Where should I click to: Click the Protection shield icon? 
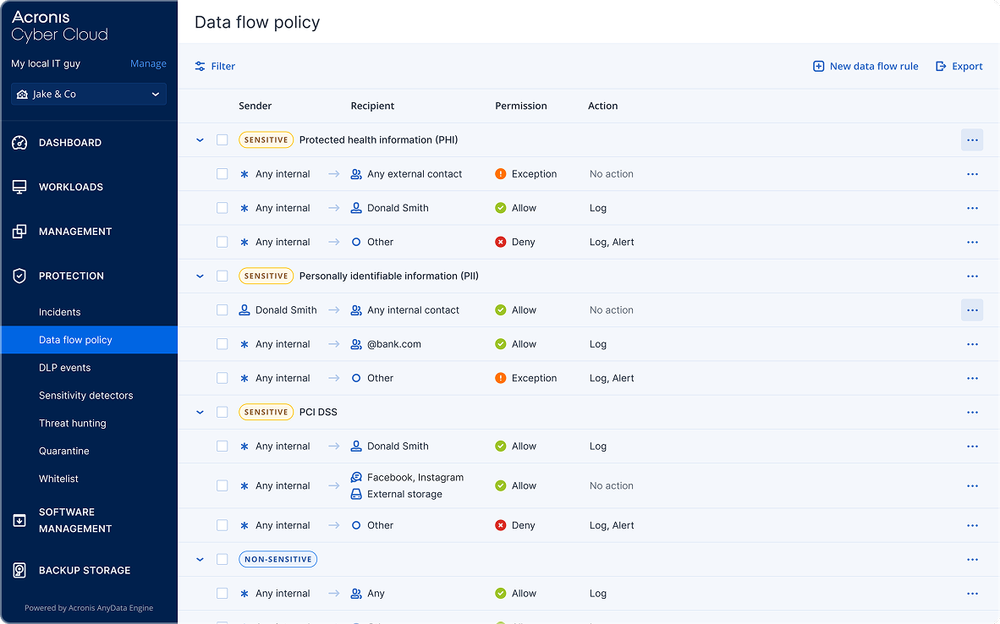(19, 276)
